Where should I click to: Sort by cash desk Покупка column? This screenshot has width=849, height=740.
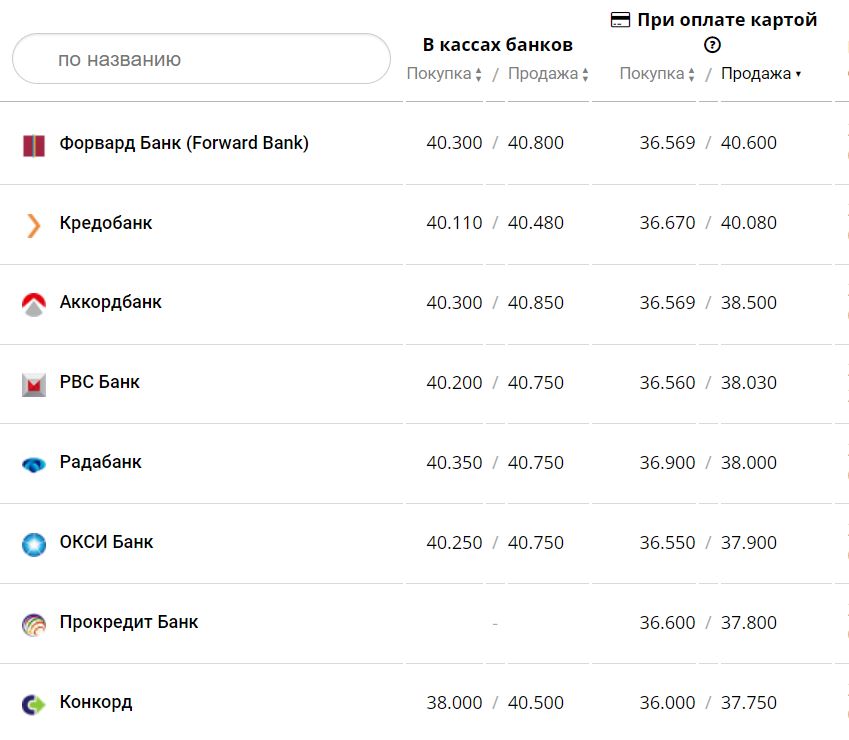point(444,74)
